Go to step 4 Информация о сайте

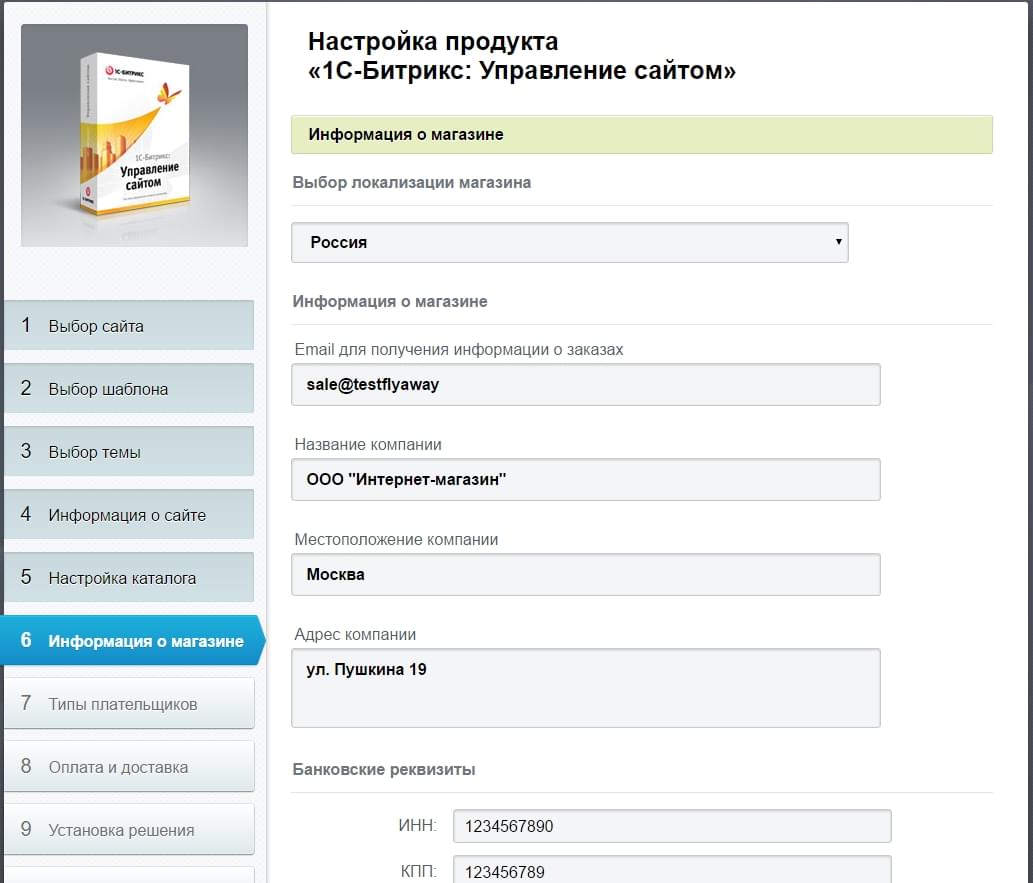[129, 515]
